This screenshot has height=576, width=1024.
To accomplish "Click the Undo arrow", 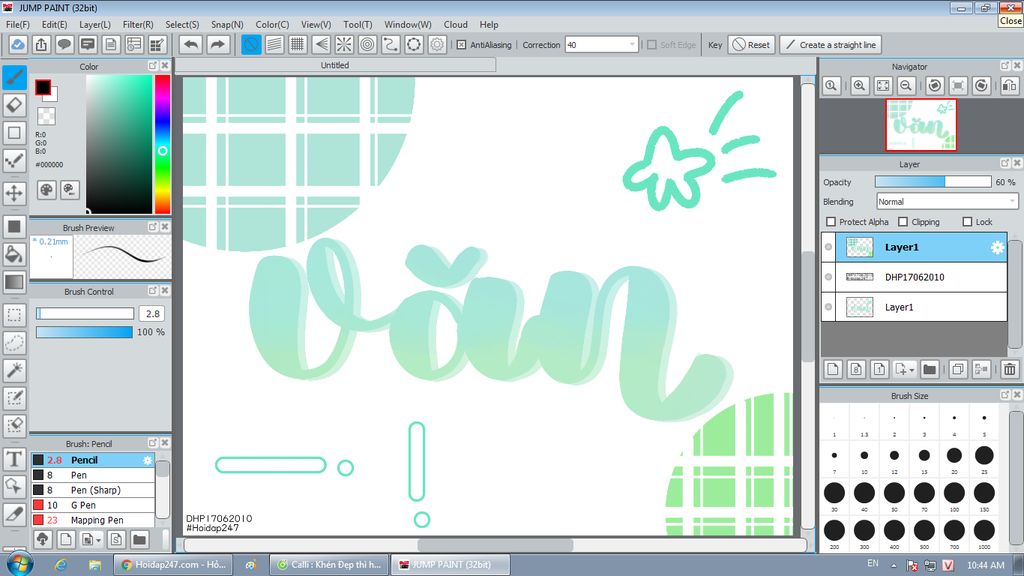I will click(x=191, y=44).
